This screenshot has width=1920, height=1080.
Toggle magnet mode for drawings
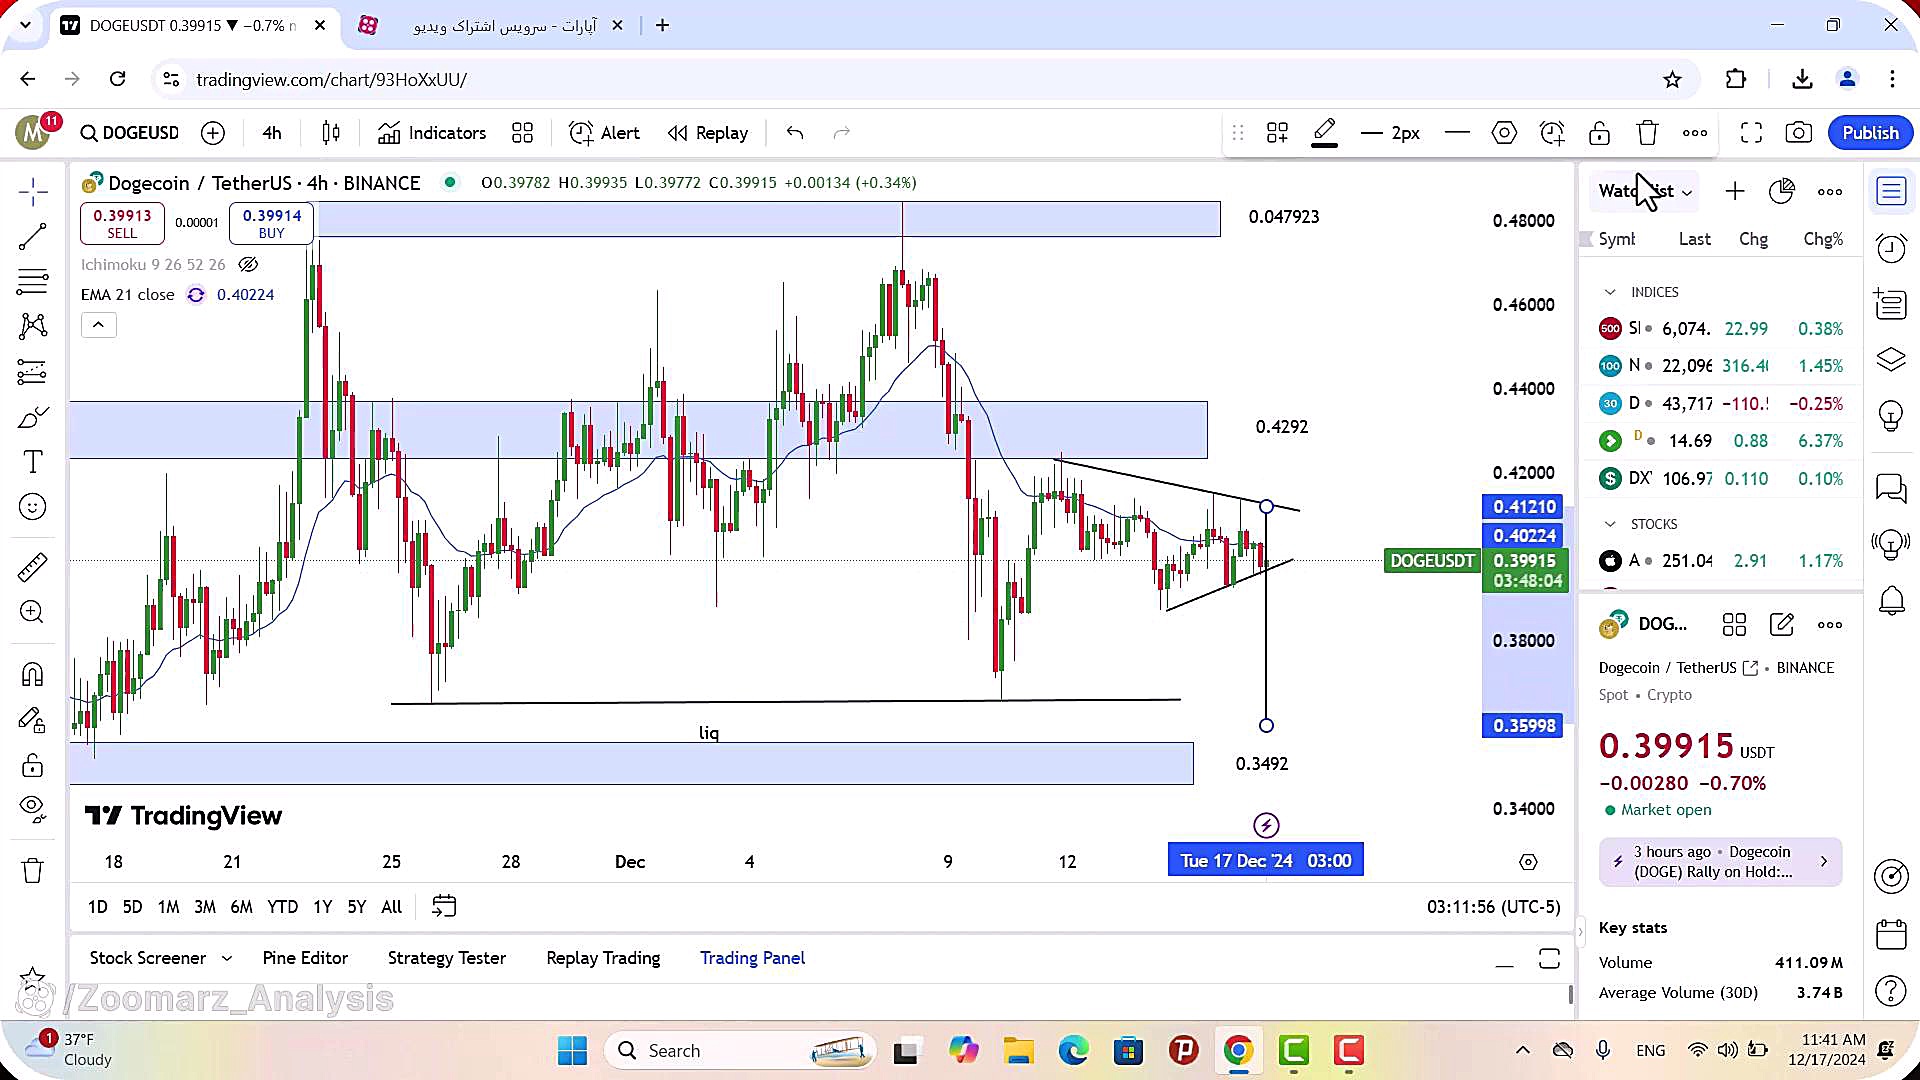point(32,674)
